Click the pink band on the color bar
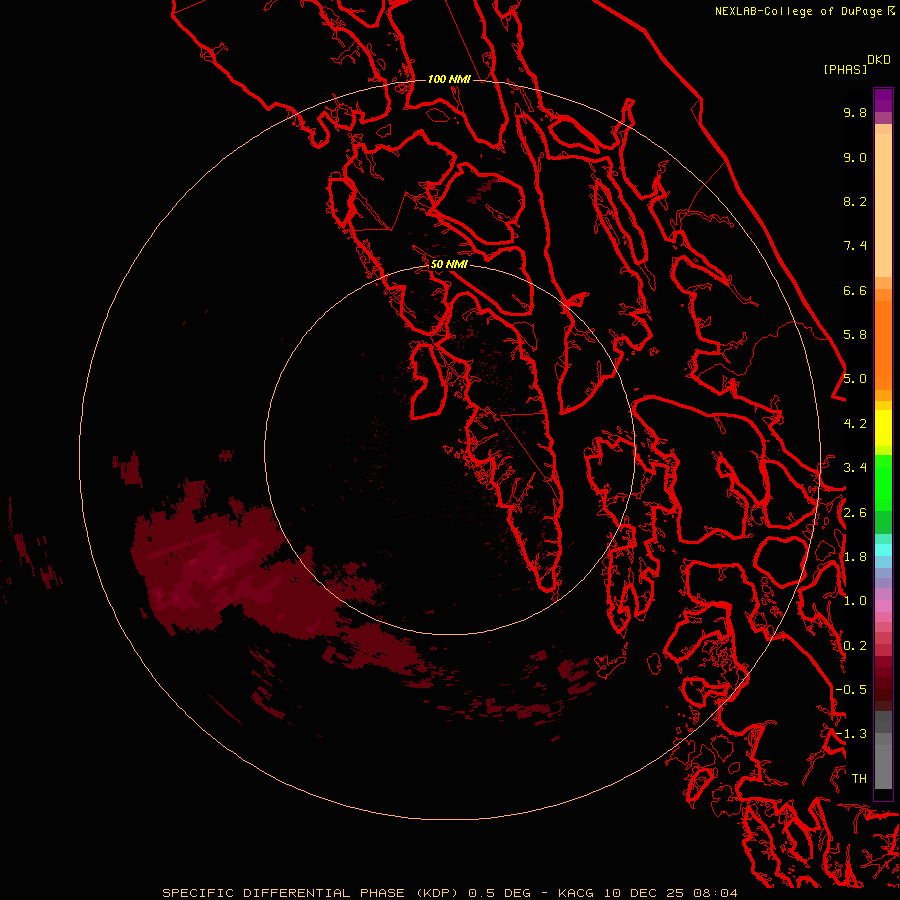This screenshot has height=900, width=900. point(883,606)
